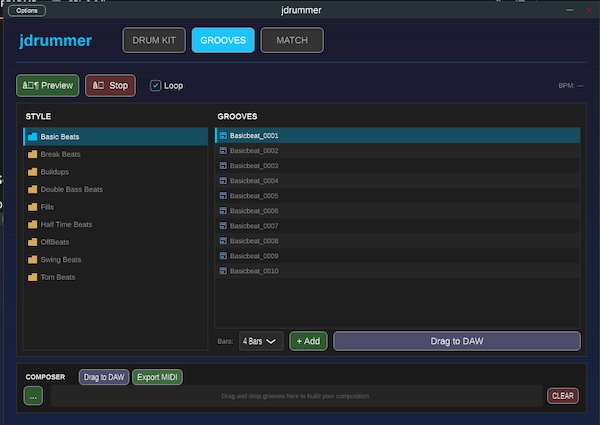
Task: Click the wide Drag to DAW button in Grooves
Action: (x=457, y=341)
